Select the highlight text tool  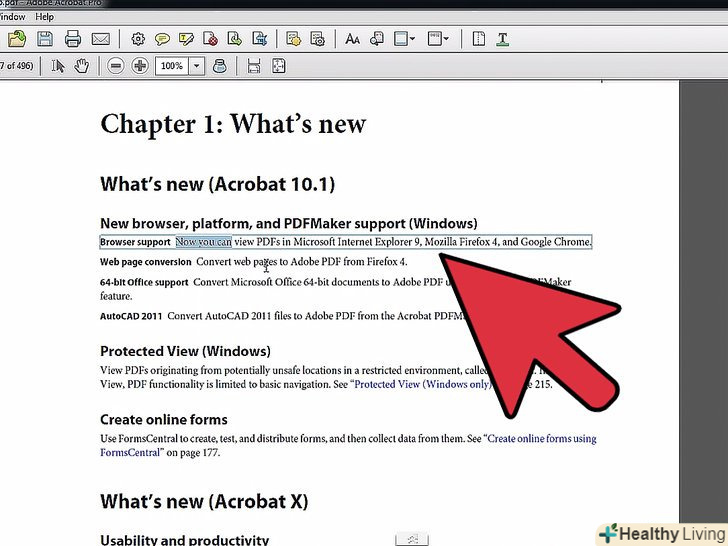[186, 39]
